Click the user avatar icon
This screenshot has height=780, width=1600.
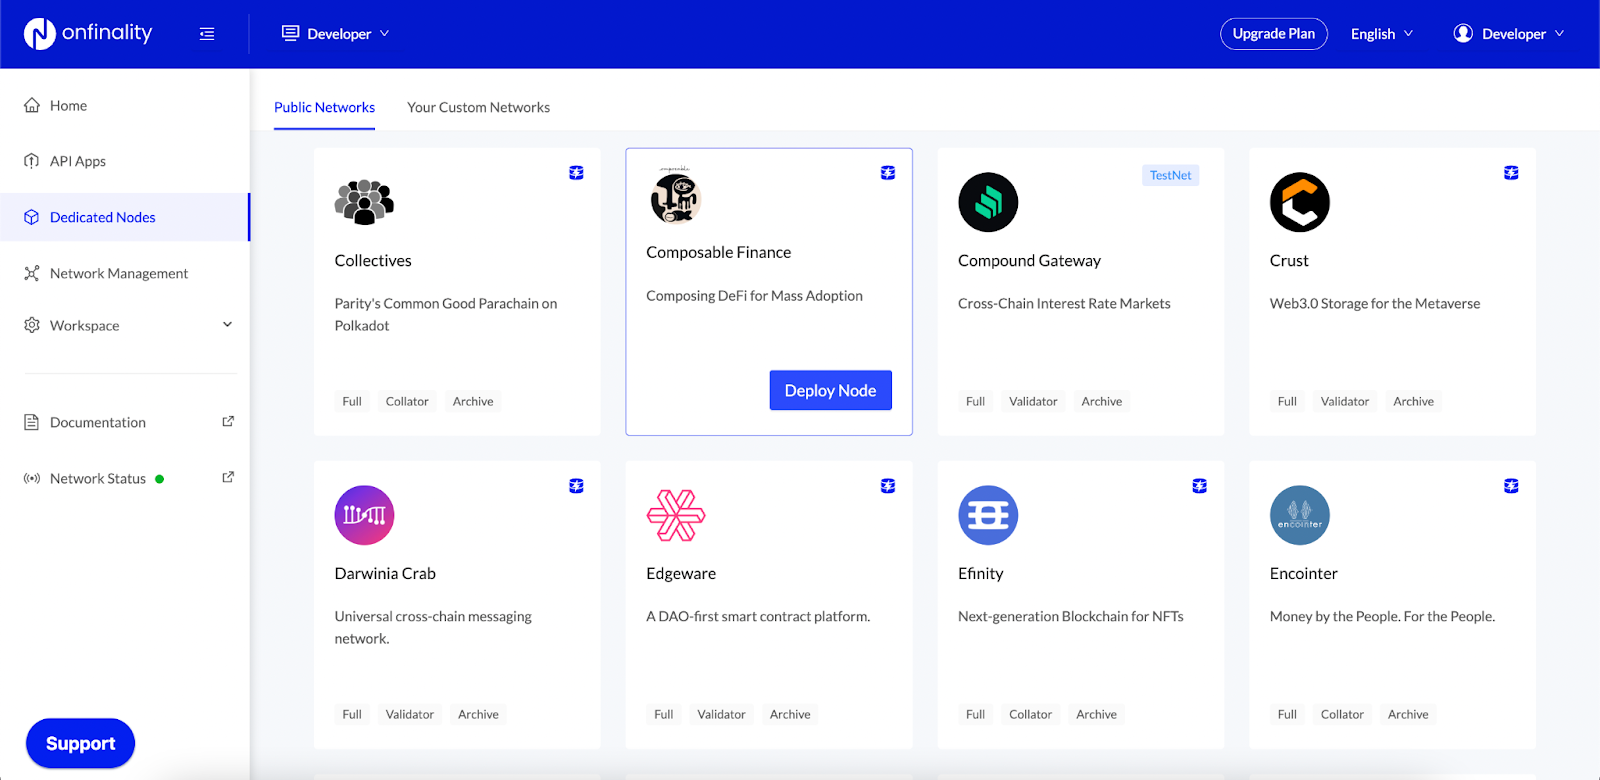[1463, 33]
